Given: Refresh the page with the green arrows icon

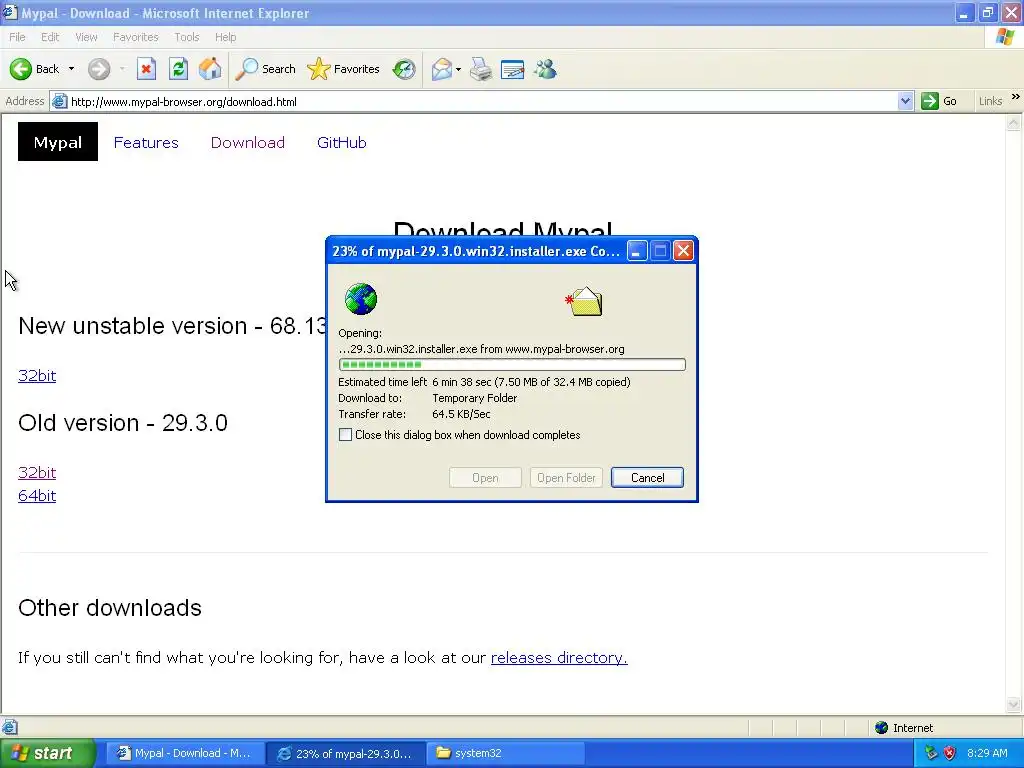Looking at the screenshot, I should point(178,69).
